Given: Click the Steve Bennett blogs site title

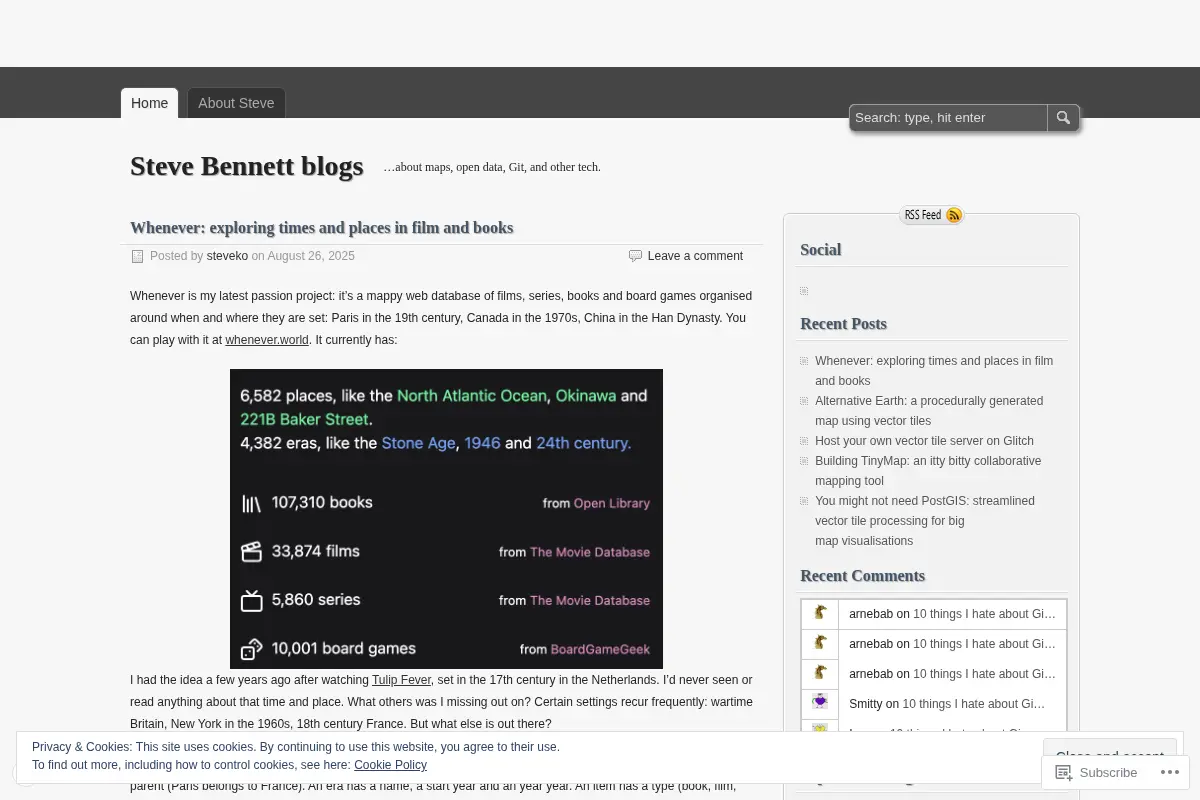Looking at the screenshot, I should pos(246,166).
